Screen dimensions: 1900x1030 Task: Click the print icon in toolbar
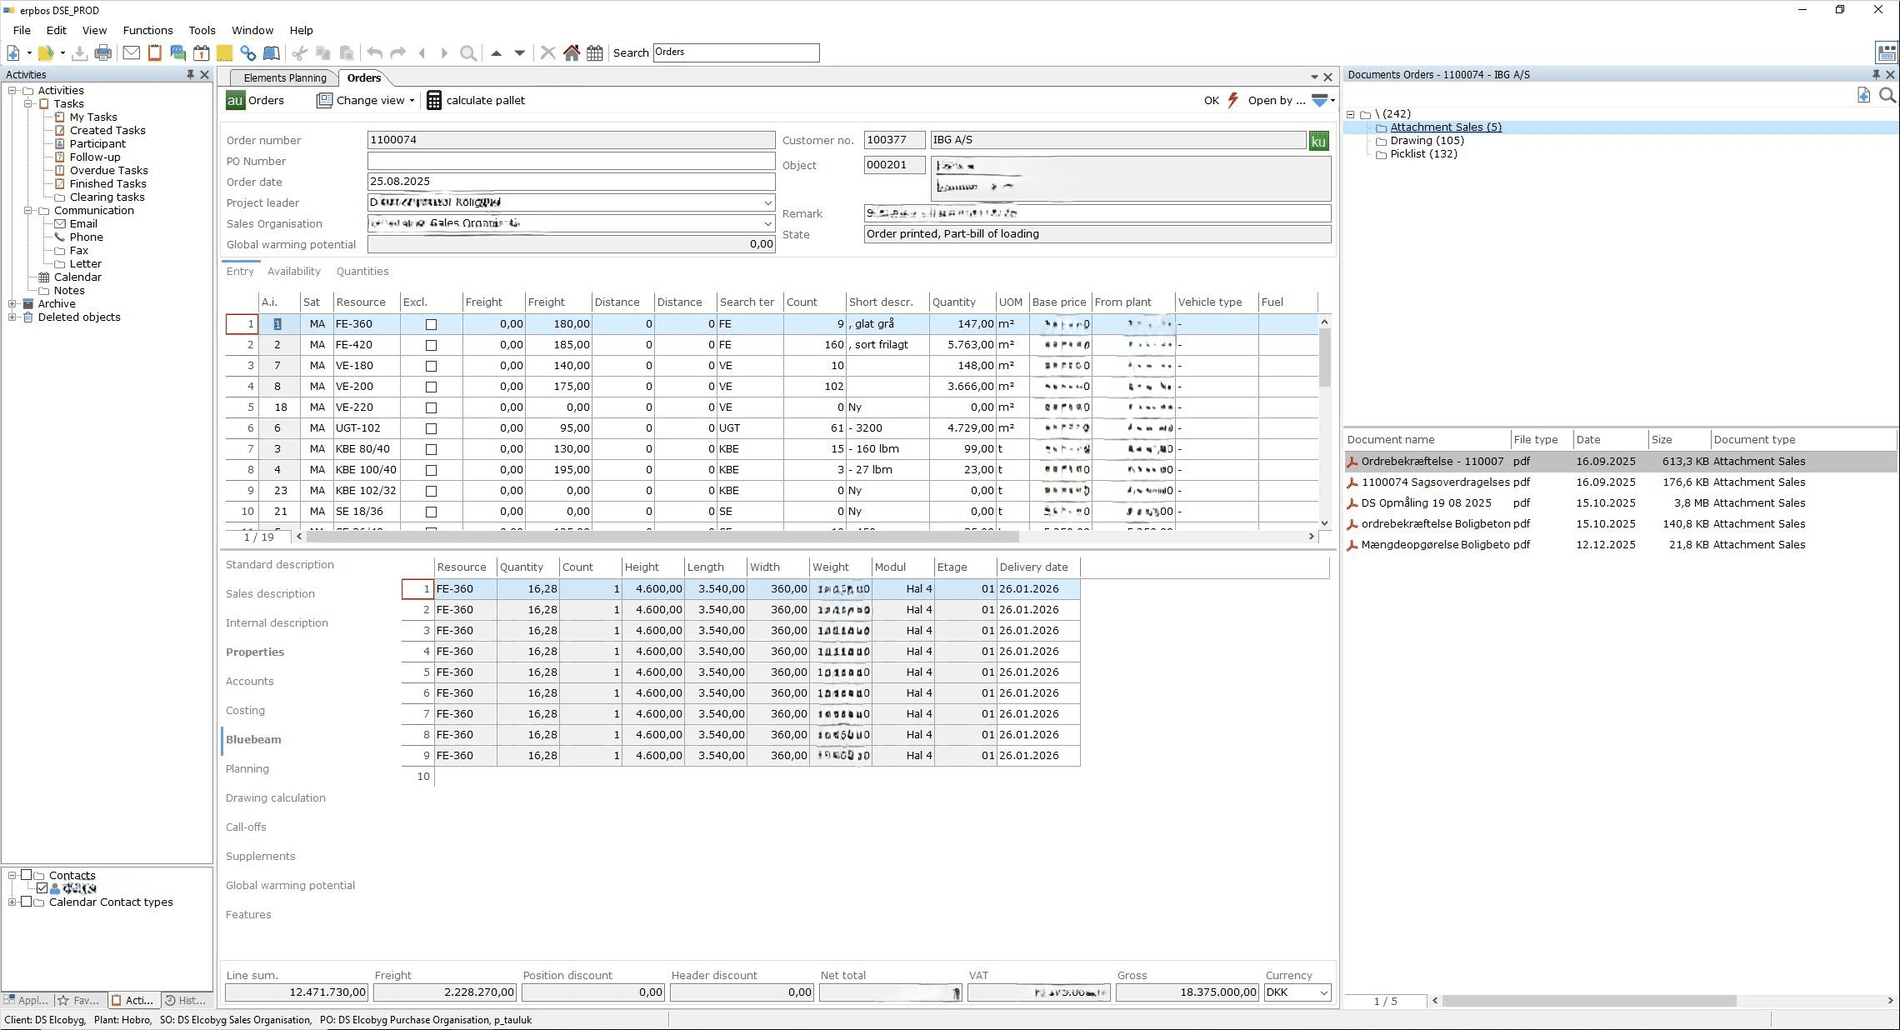point(103,53)
